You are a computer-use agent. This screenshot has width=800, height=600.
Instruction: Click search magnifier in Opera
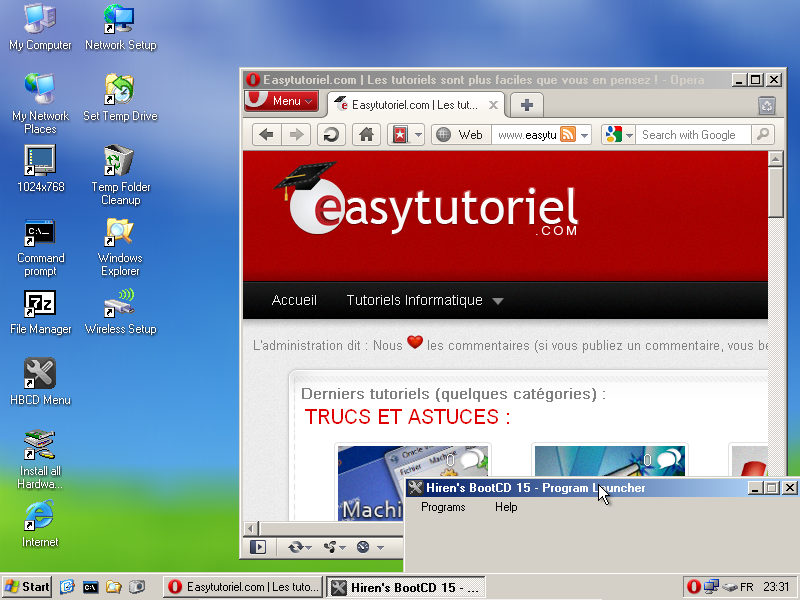pyautogui.click(x=763, y=135)
